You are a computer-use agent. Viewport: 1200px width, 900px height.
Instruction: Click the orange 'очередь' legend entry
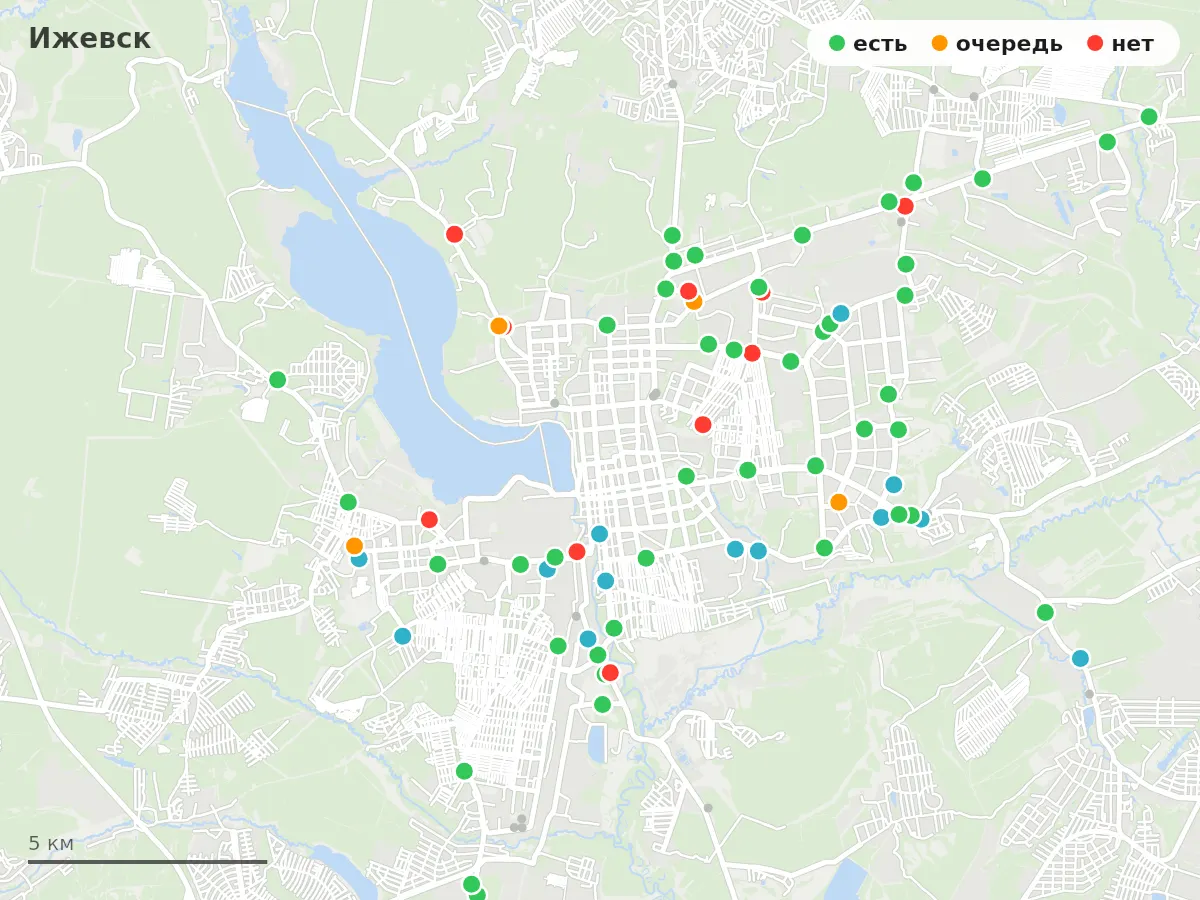996,44
